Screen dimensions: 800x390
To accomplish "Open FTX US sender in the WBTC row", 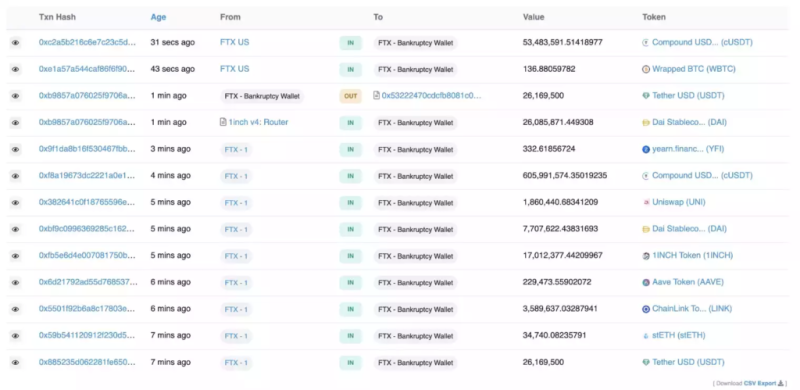I will click(x=235, y=69).
